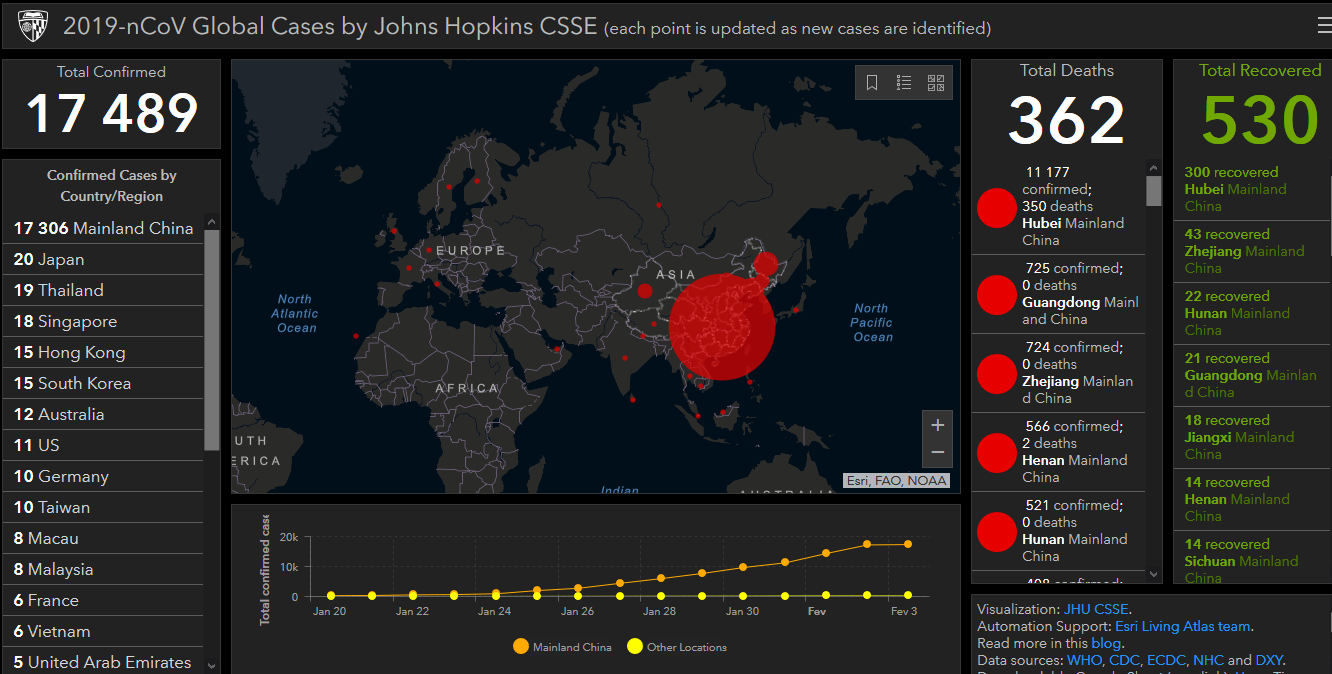Click the red circle beside Hubei
The image size is (1332, 674).
click(996, 207)
